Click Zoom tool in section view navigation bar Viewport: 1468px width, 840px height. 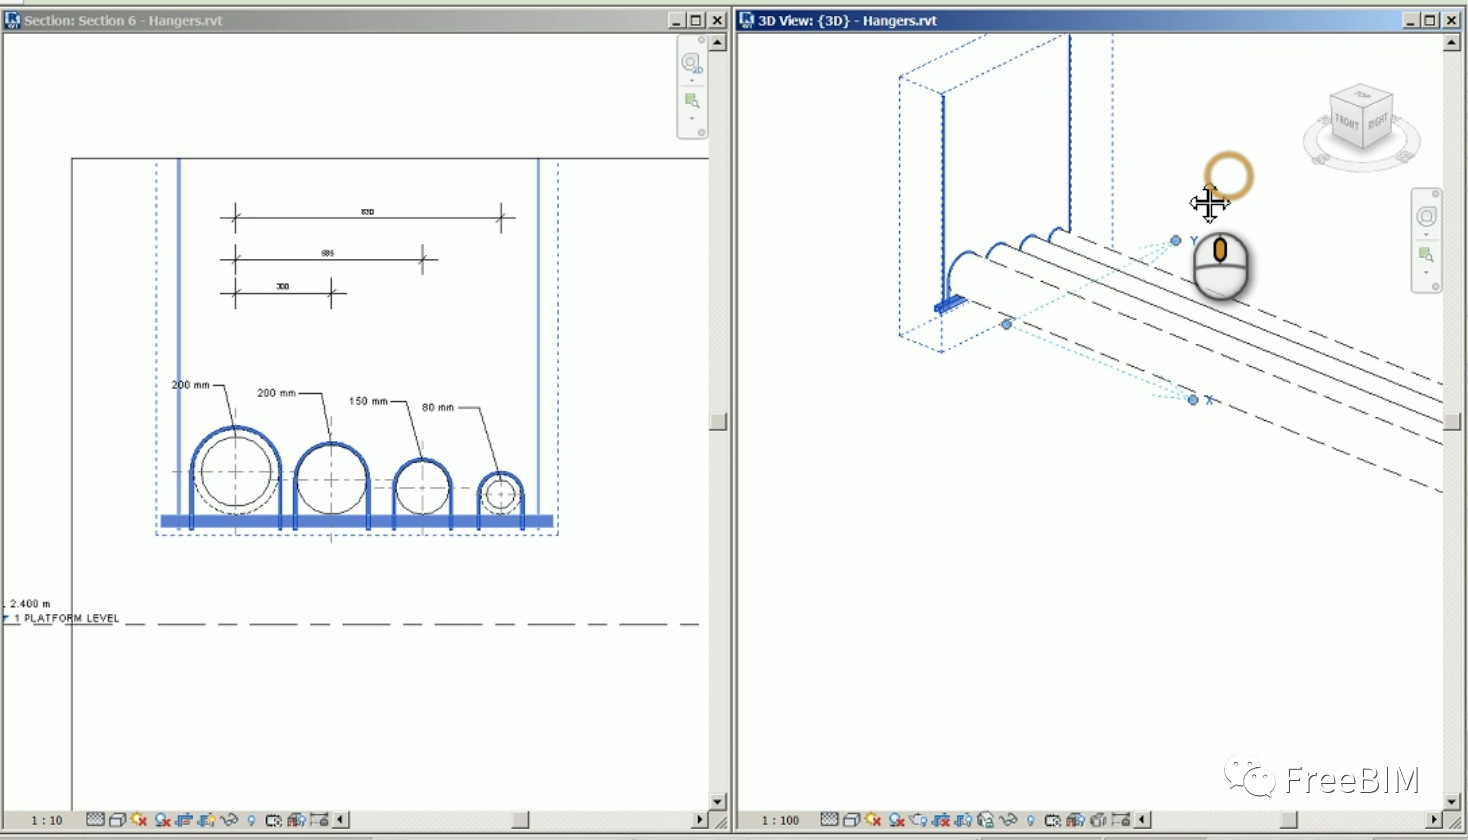pos(692,100)
